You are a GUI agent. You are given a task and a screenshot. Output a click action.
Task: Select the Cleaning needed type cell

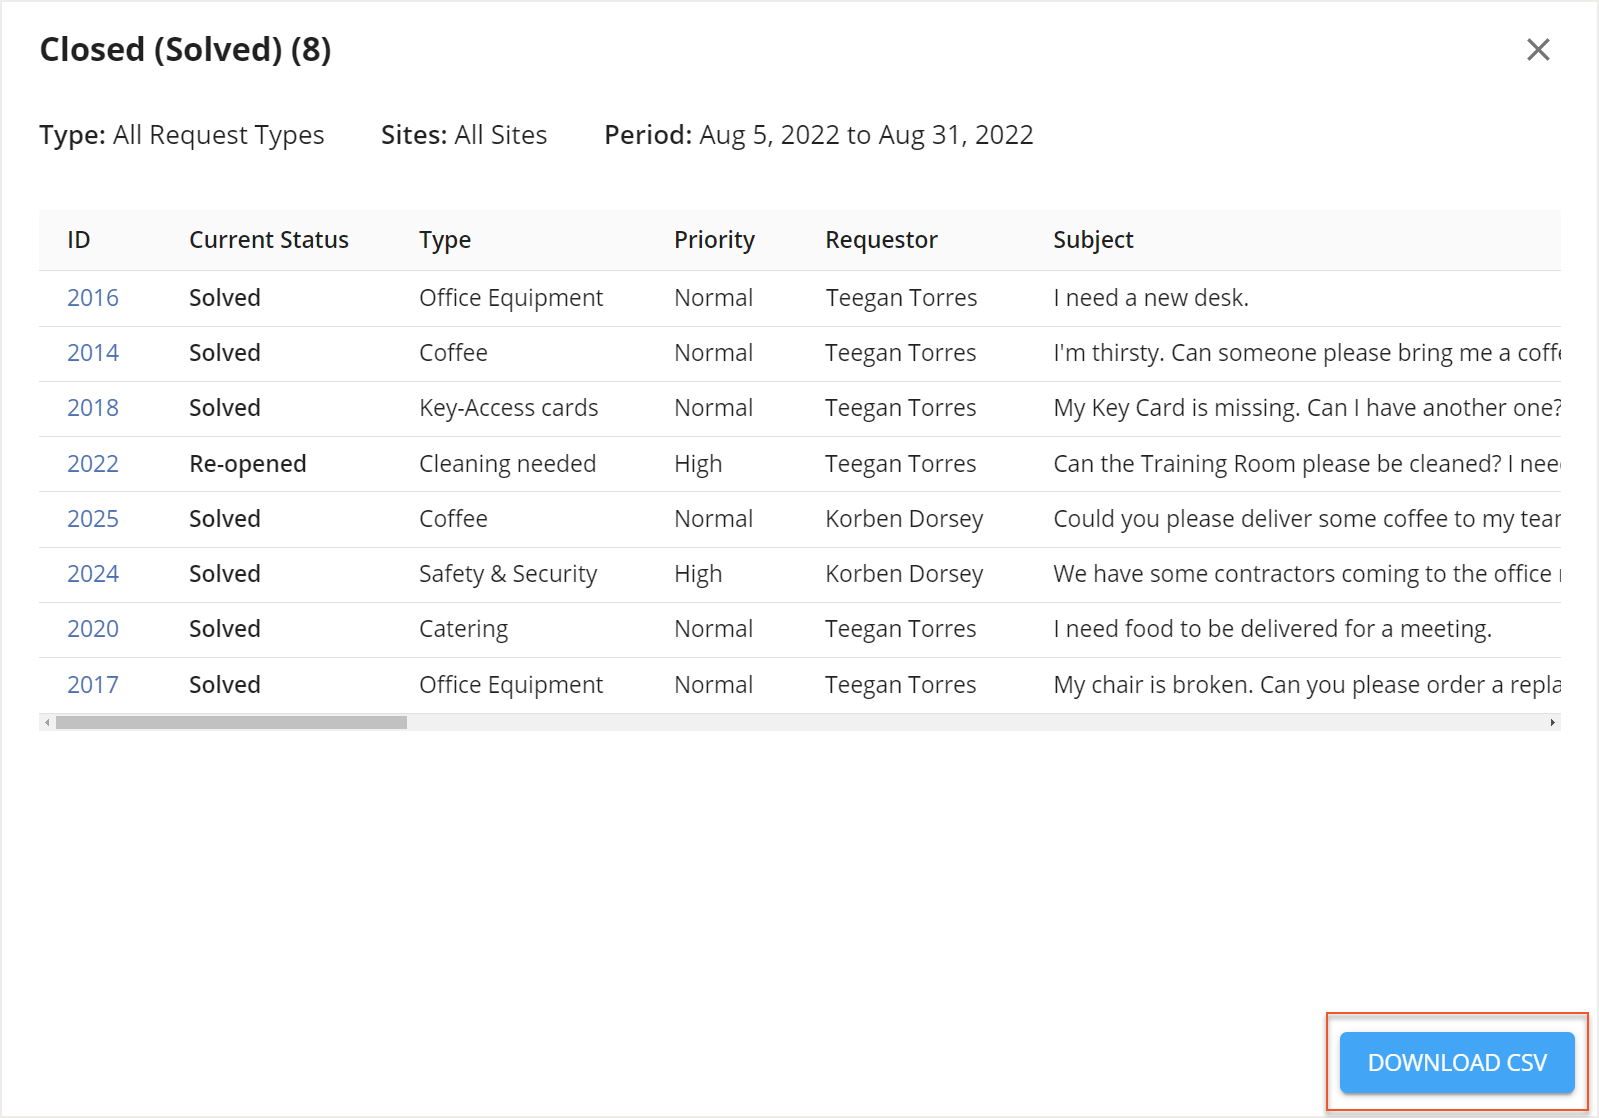[507, 464]
